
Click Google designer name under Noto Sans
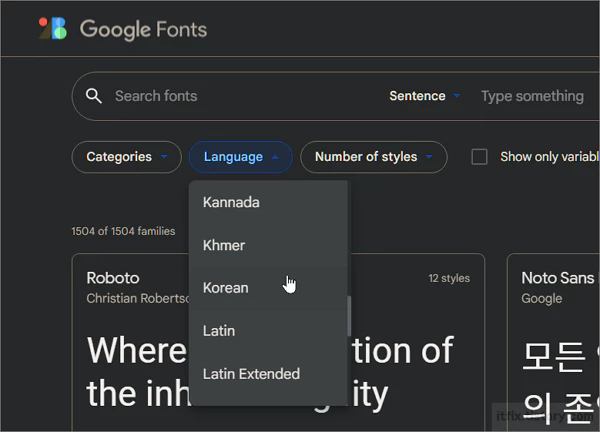[542, 298]
